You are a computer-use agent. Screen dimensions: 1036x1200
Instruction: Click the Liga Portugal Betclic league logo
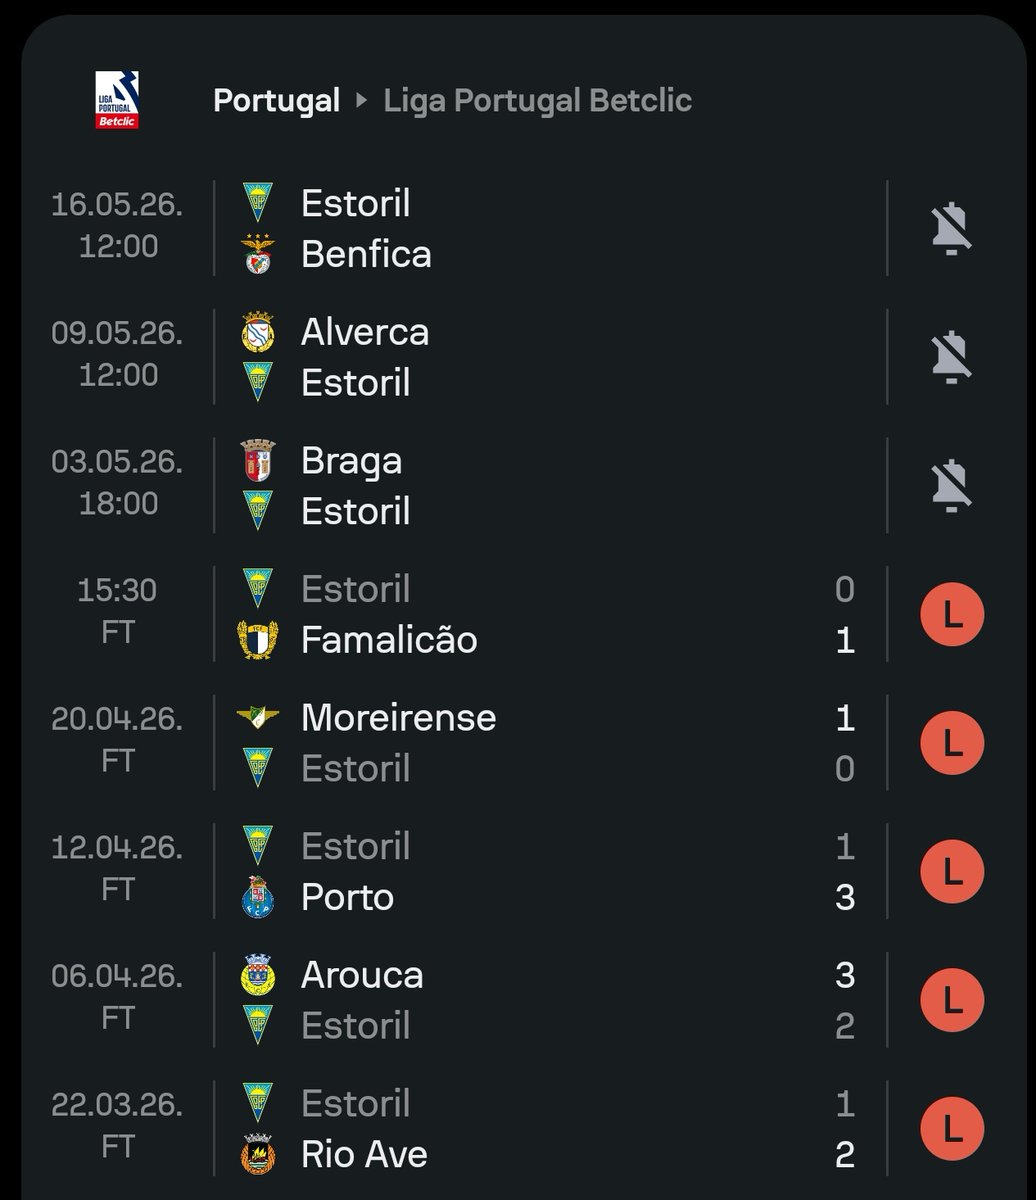117,100
